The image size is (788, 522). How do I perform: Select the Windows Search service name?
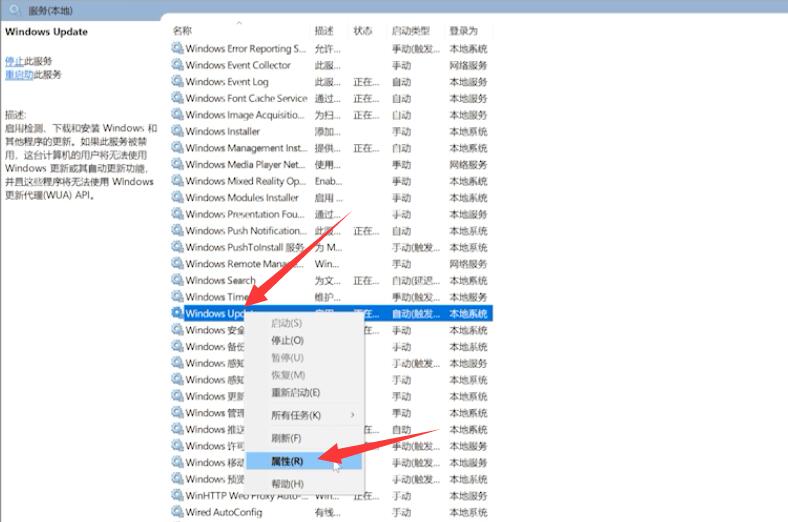(220, 280)
